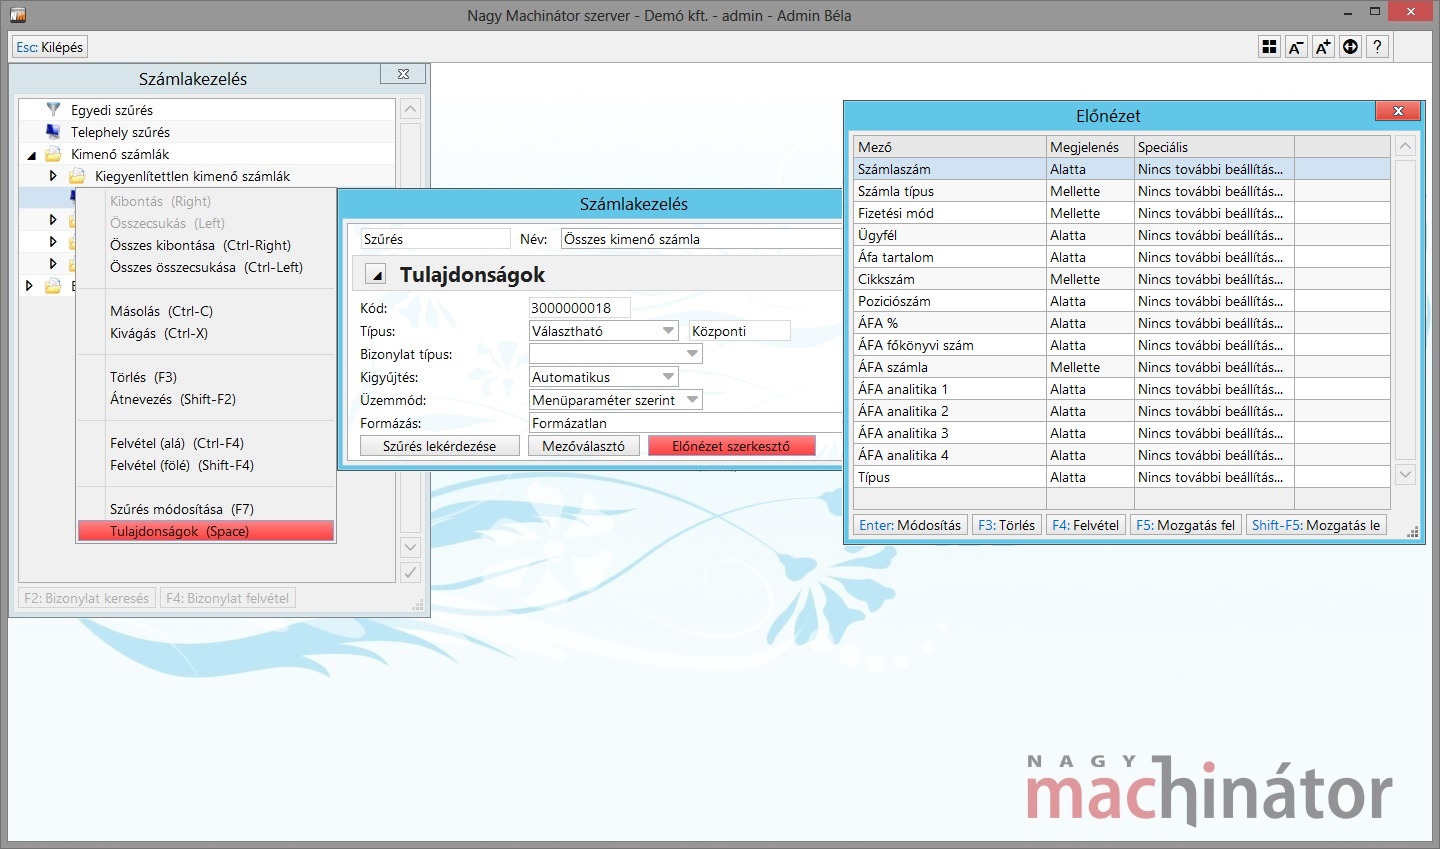
Task: Click the monitor icon for Telephely szűrés
Action: pyautogui.click(x=53, y=131)
